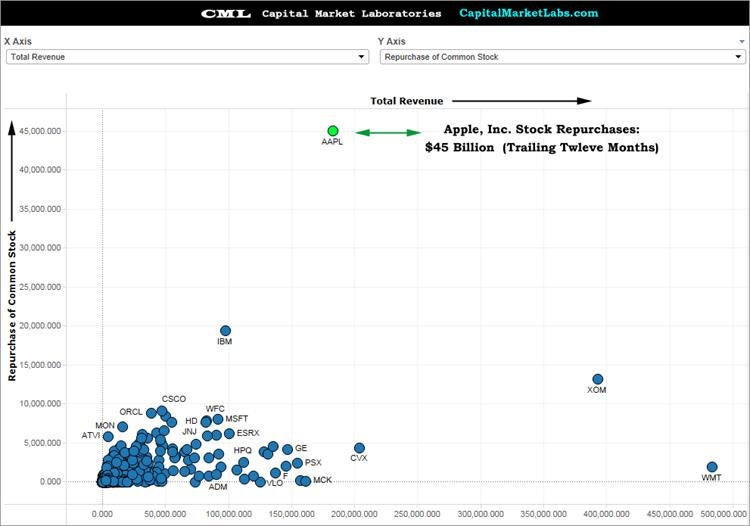Image resolution: width=750 pixels, height=526 pixels.
Task: Click the HD ticker label
Action: [191, 421]
